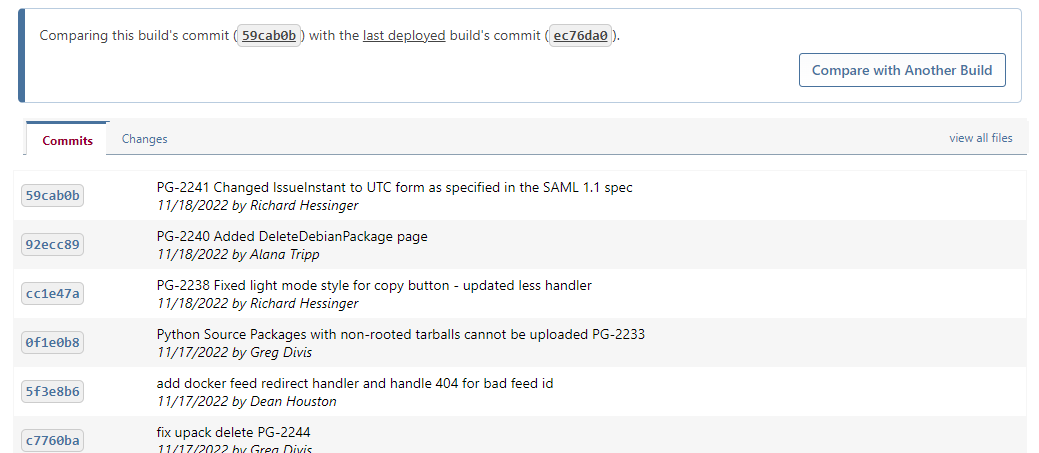Viewport: 1039px width, 453px height.
Task: Click the author line by Alana Tripp
Action: click(238, 254)
